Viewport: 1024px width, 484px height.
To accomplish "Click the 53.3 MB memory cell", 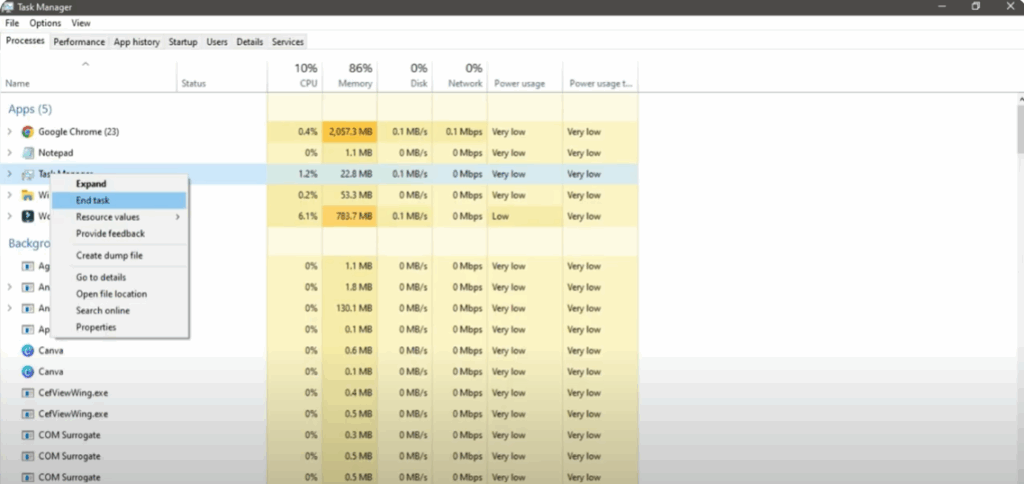I will [x=349, y=195].
